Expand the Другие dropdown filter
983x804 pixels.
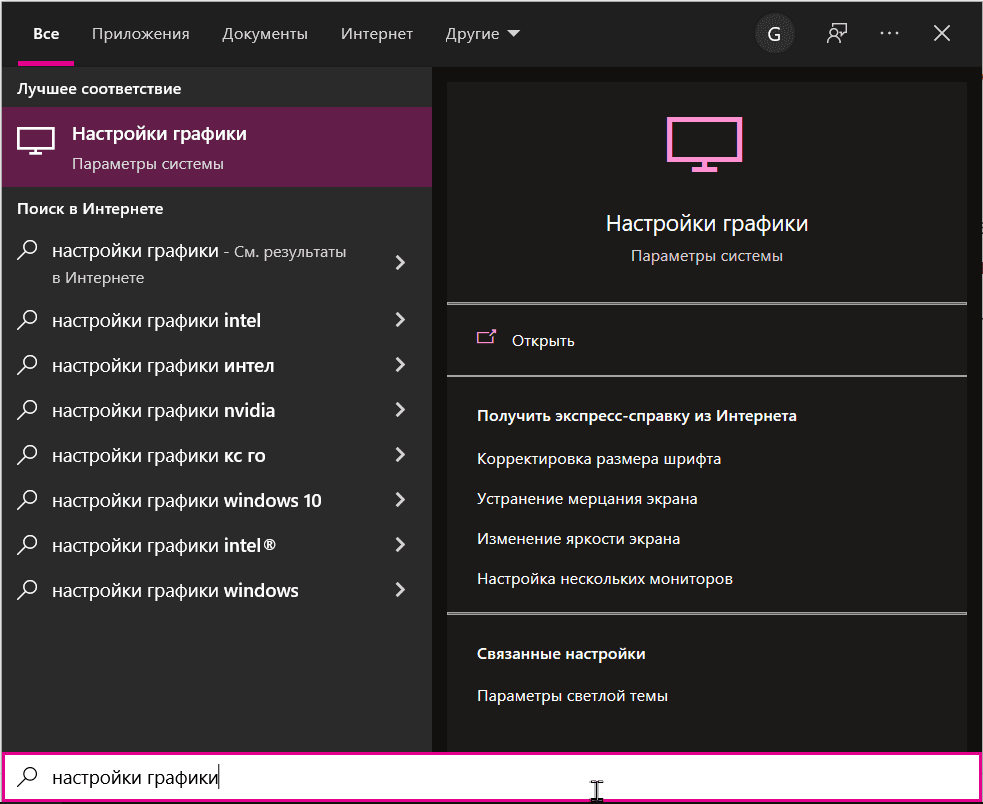pyautogui.click(x=482, y=34)
